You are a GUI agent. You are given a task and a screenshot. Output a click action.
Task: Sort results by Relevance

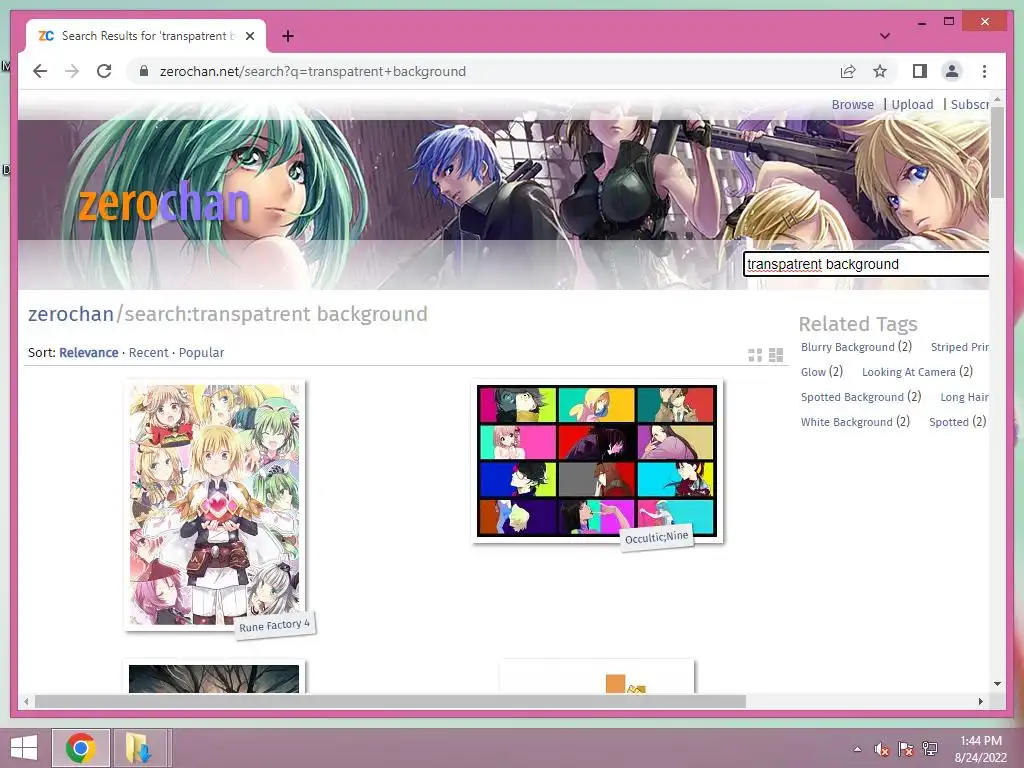click(x=89, y=353)
